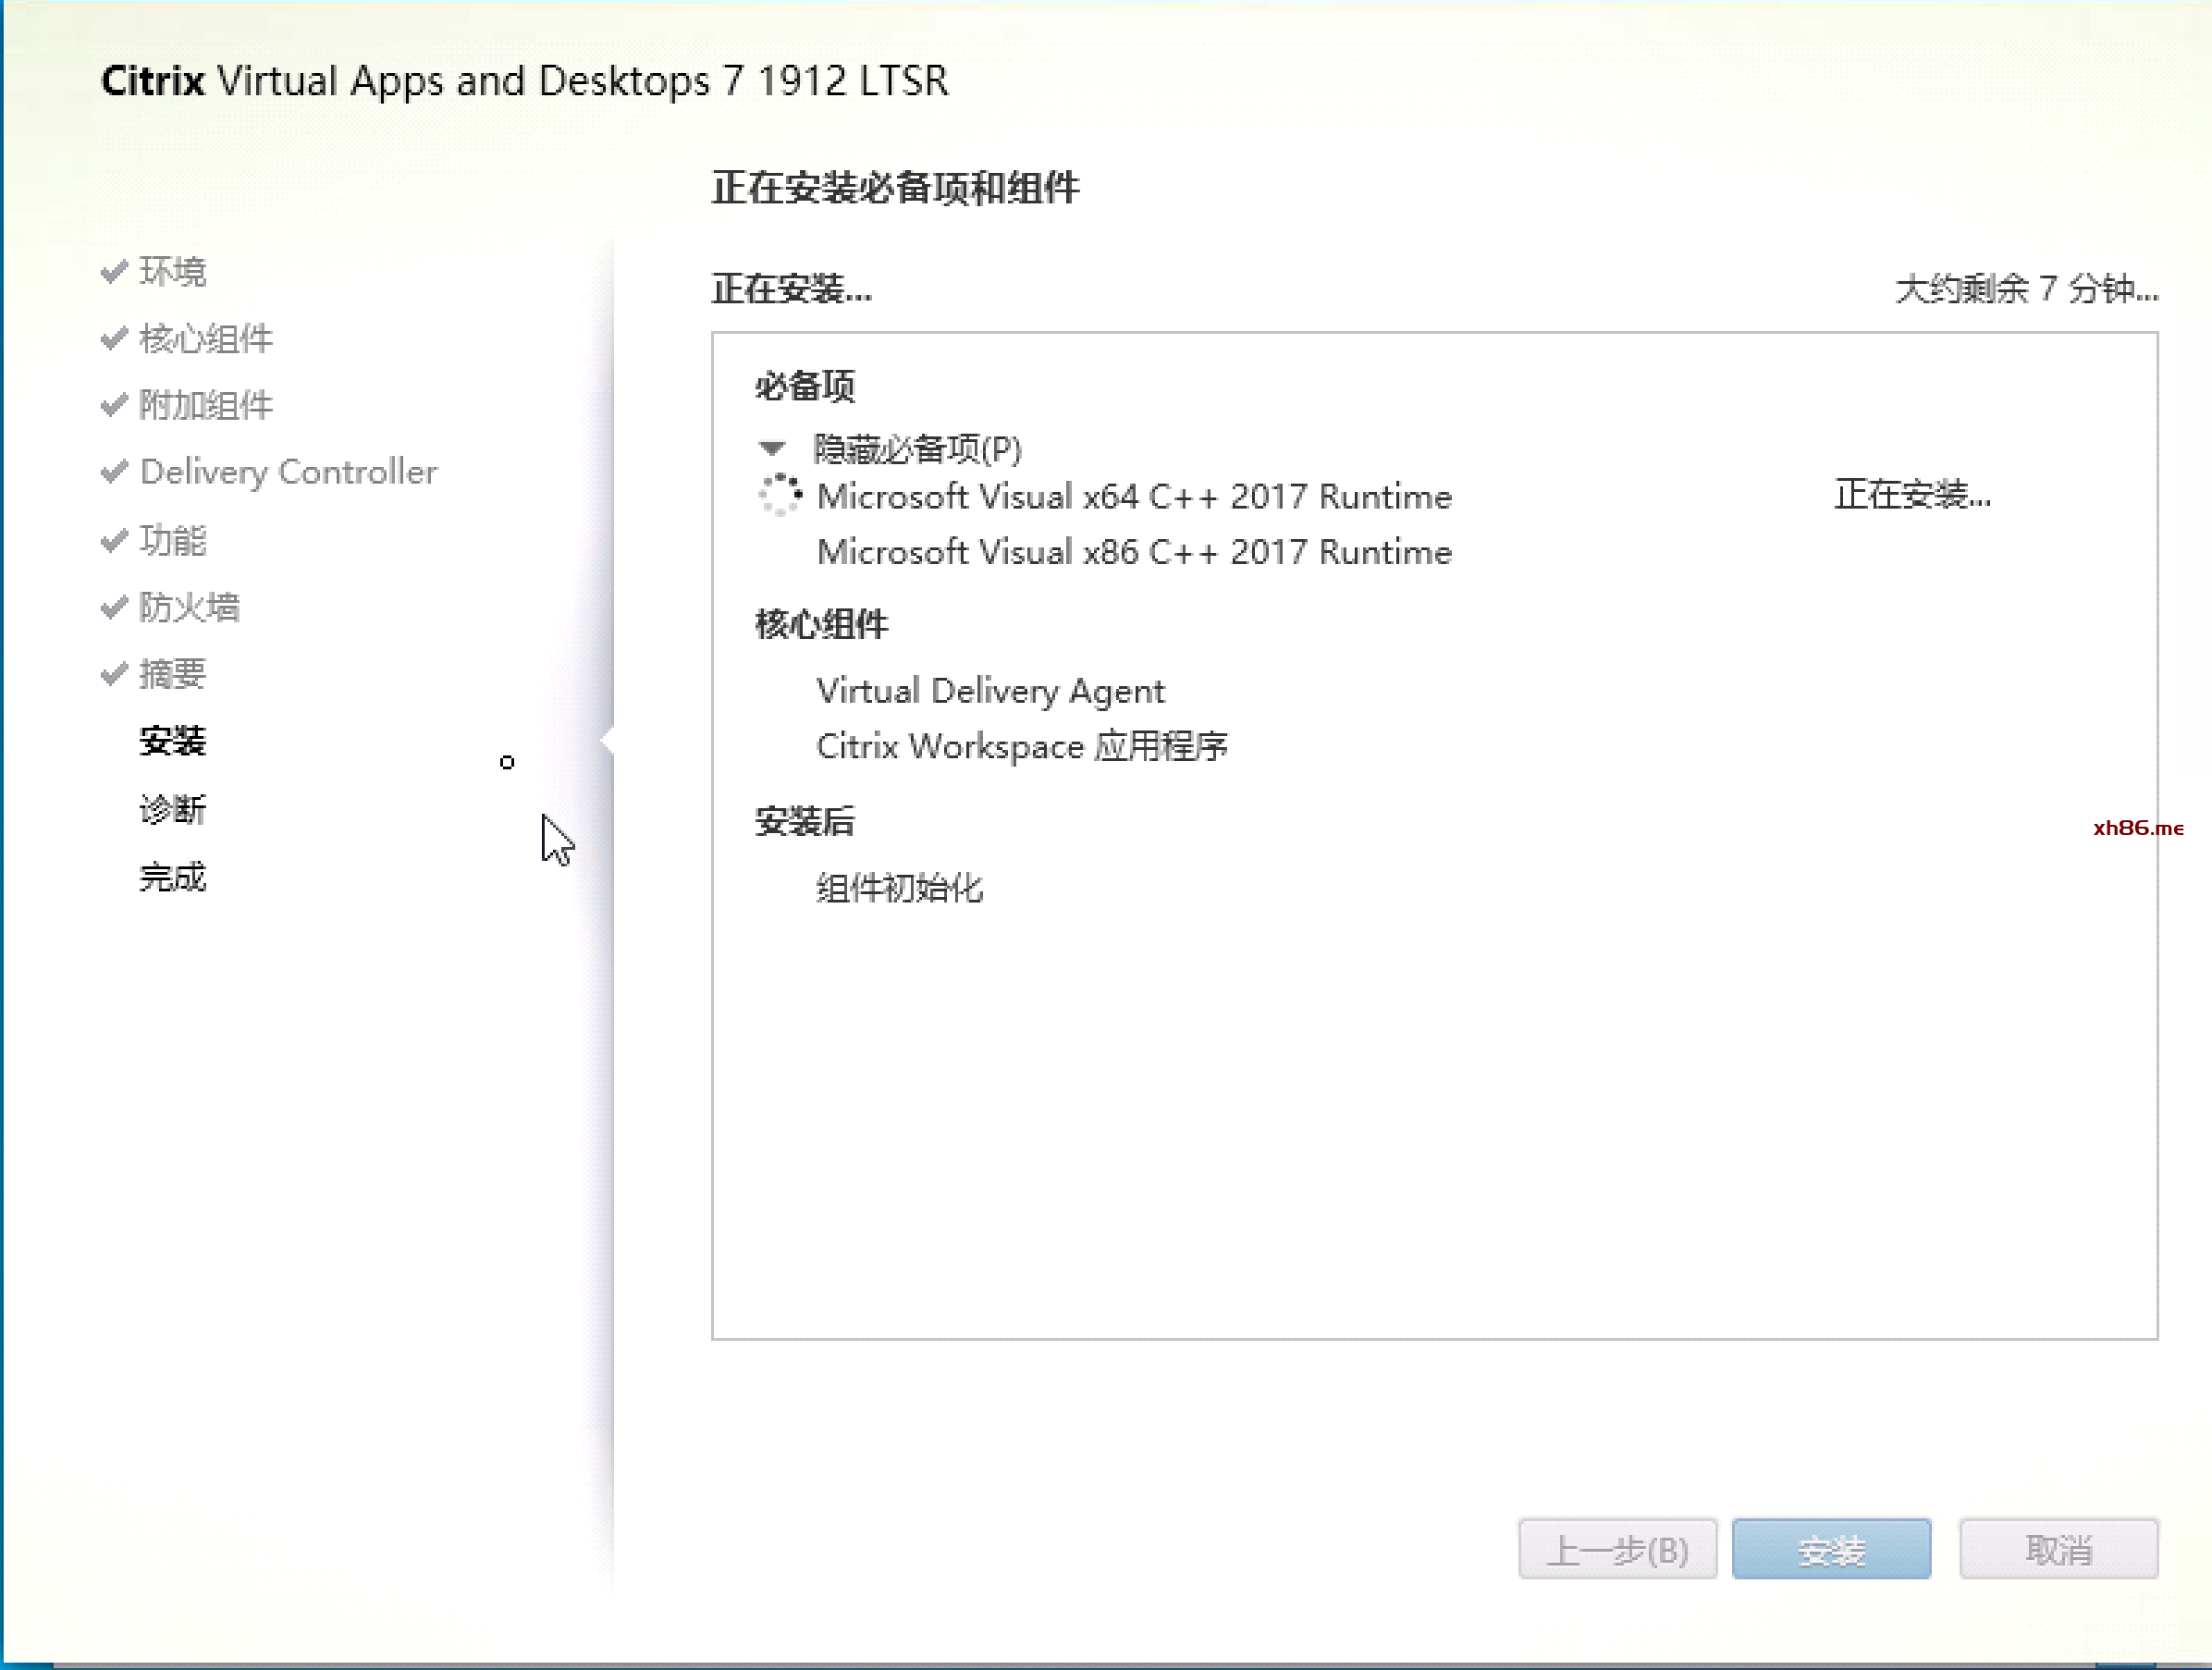The width and height of the screenshot is (2212, 1670).
Task: Select the 安装 step in sidebar
Action: coord(172,741)
